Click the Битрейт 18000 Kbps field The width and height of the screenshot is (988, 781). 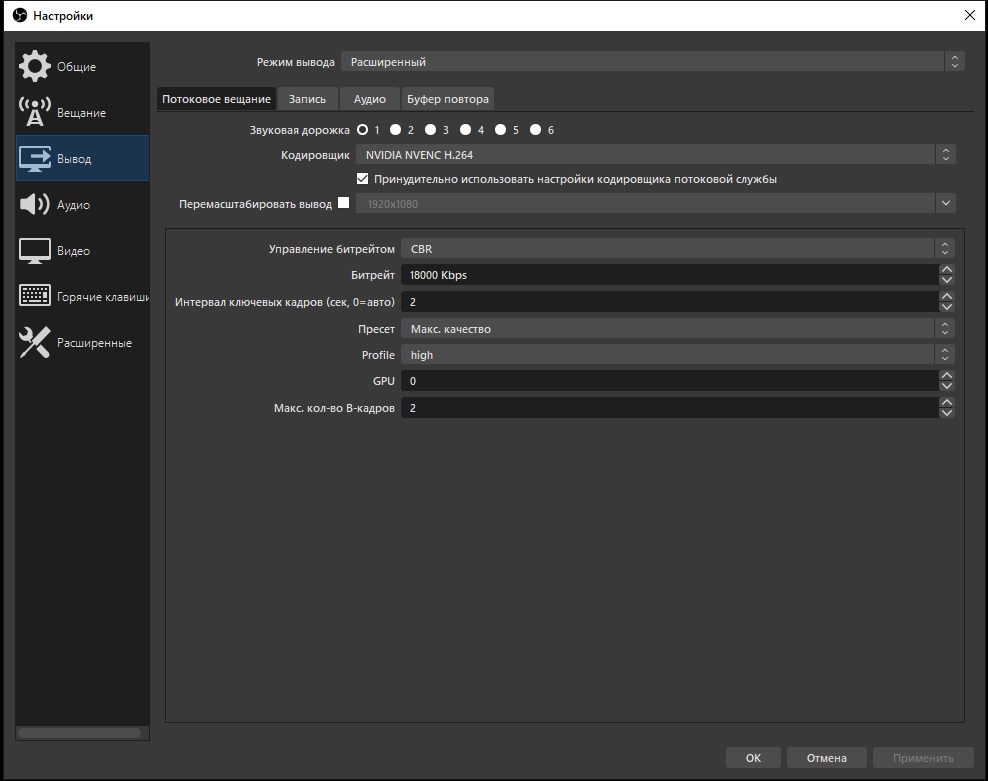point(670,275)
